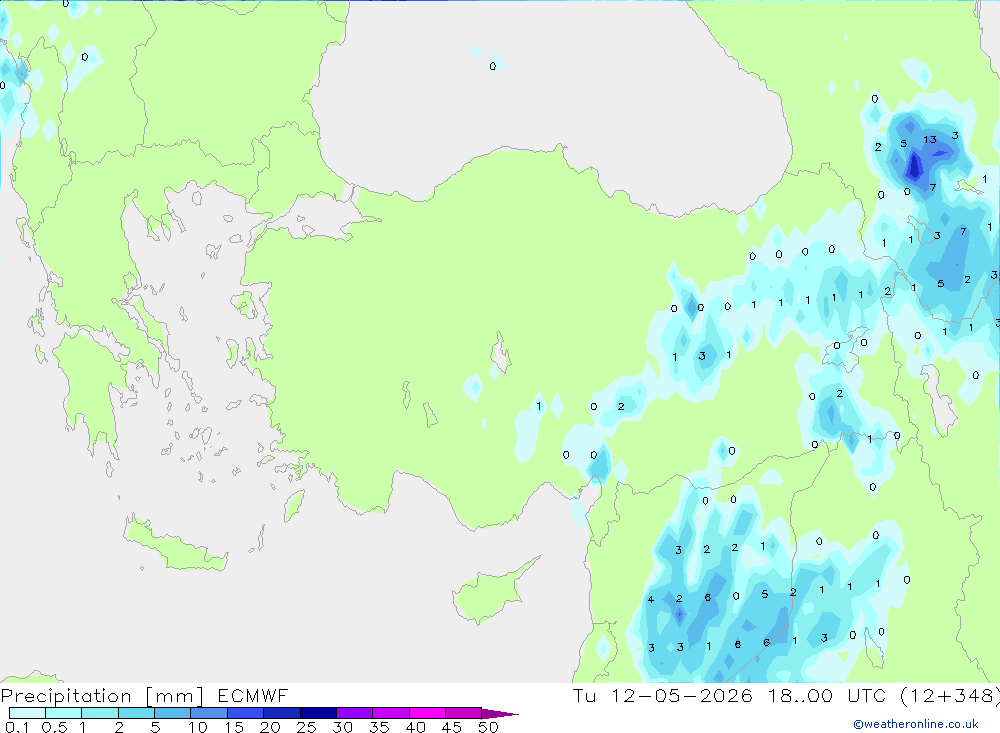Click the above-50 arrow tip of legend
The width and height of the screenshot is (1000, 733).
pos(500,714)
